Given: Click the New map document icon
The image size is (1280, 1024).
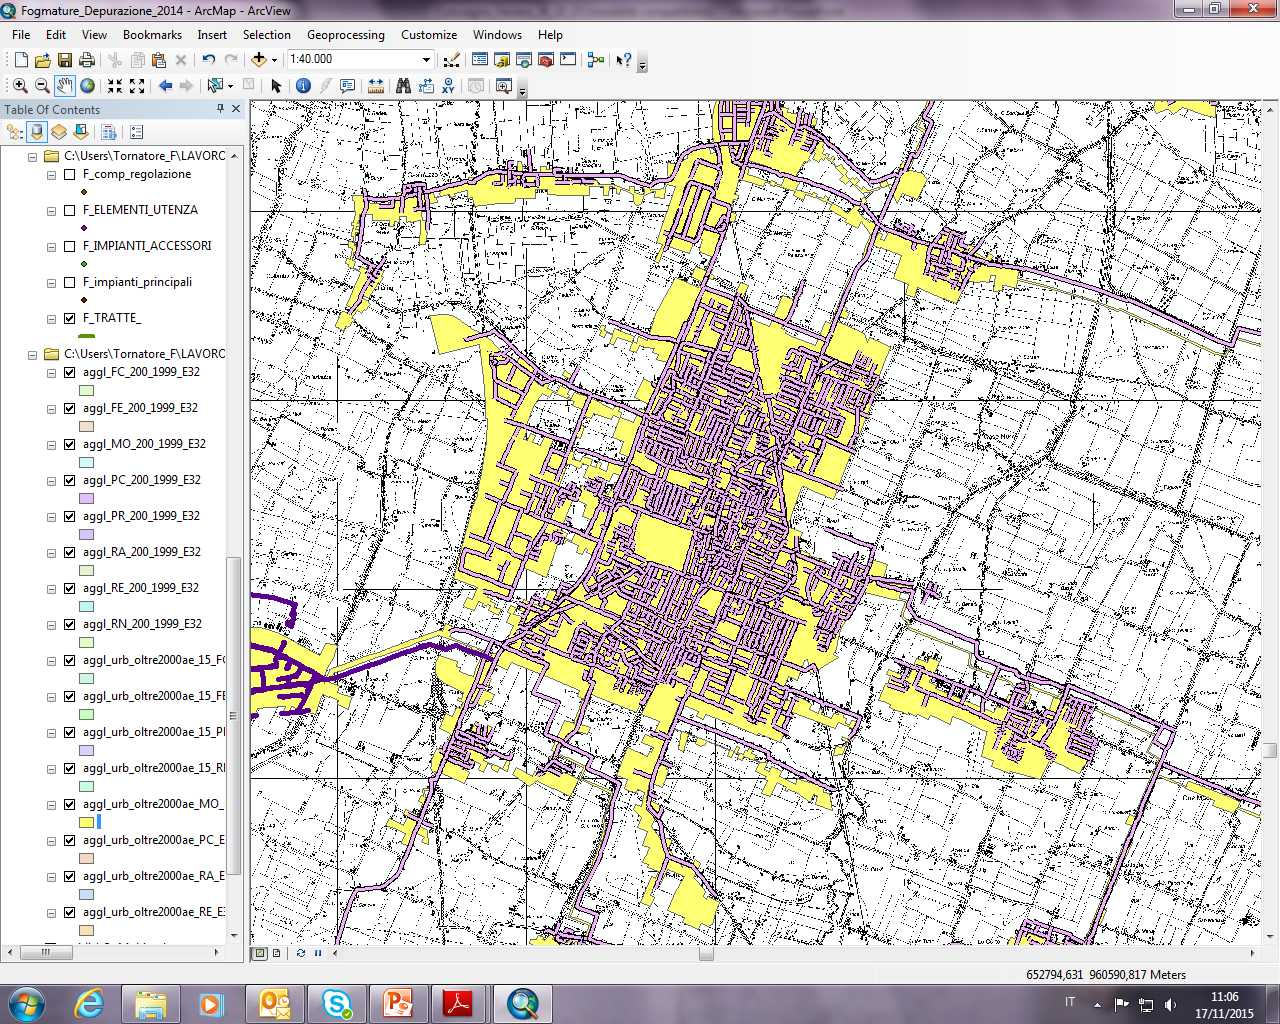Looking at the screenshot, I should pos(21,60).
